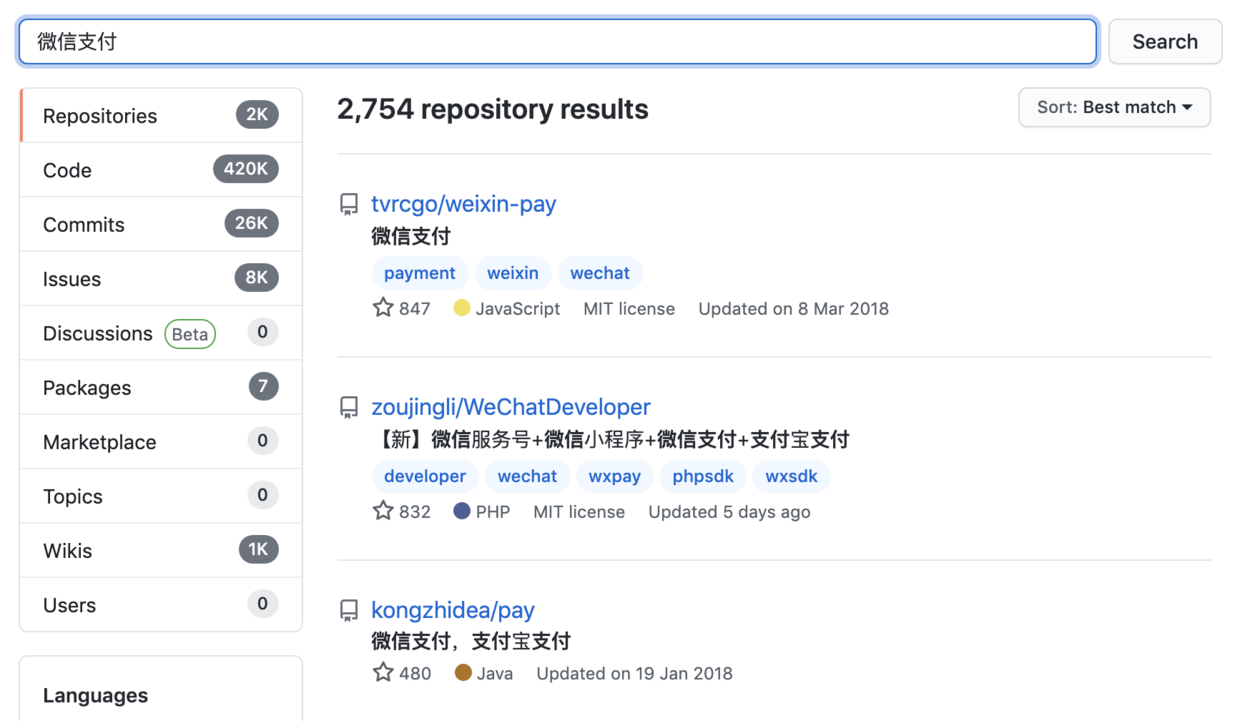The width and height of the screenshot is (1240, 721).
Task: Click the 微信支付，支付宝支付 description
Action: coord(471,641)
